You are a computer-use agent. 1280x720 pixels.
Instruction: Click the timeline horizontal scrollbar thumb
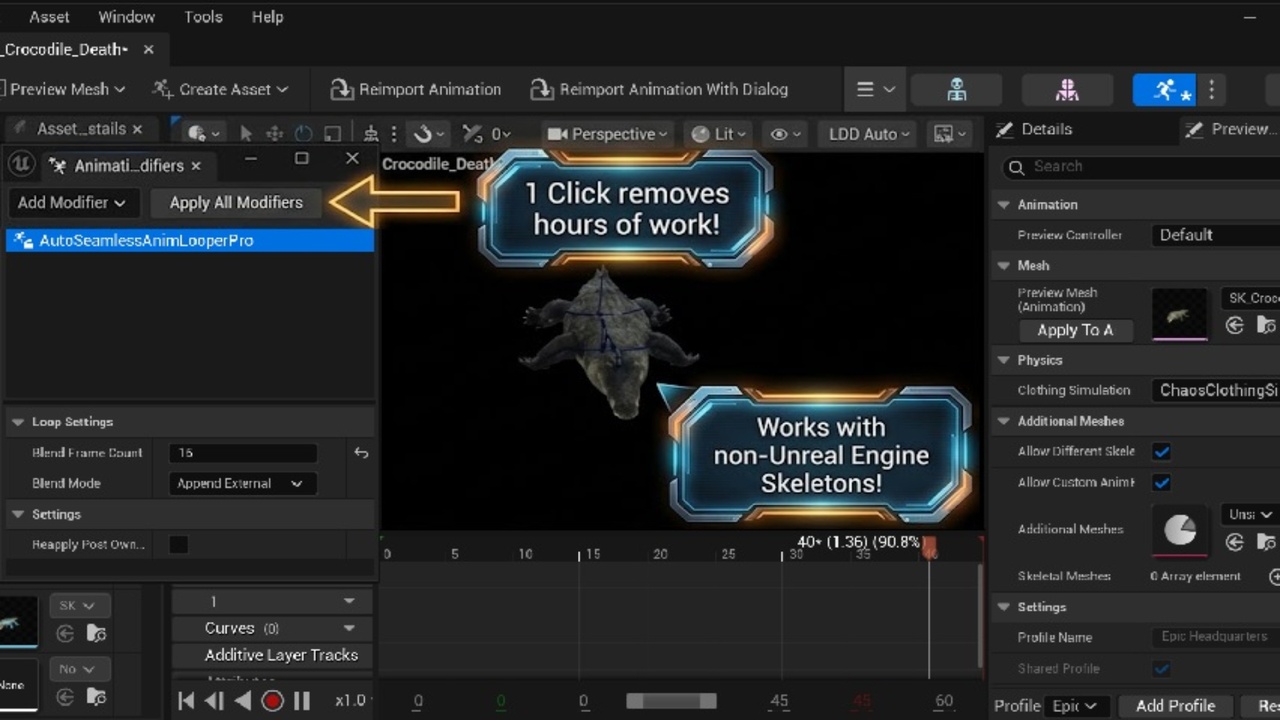point(671,701)
